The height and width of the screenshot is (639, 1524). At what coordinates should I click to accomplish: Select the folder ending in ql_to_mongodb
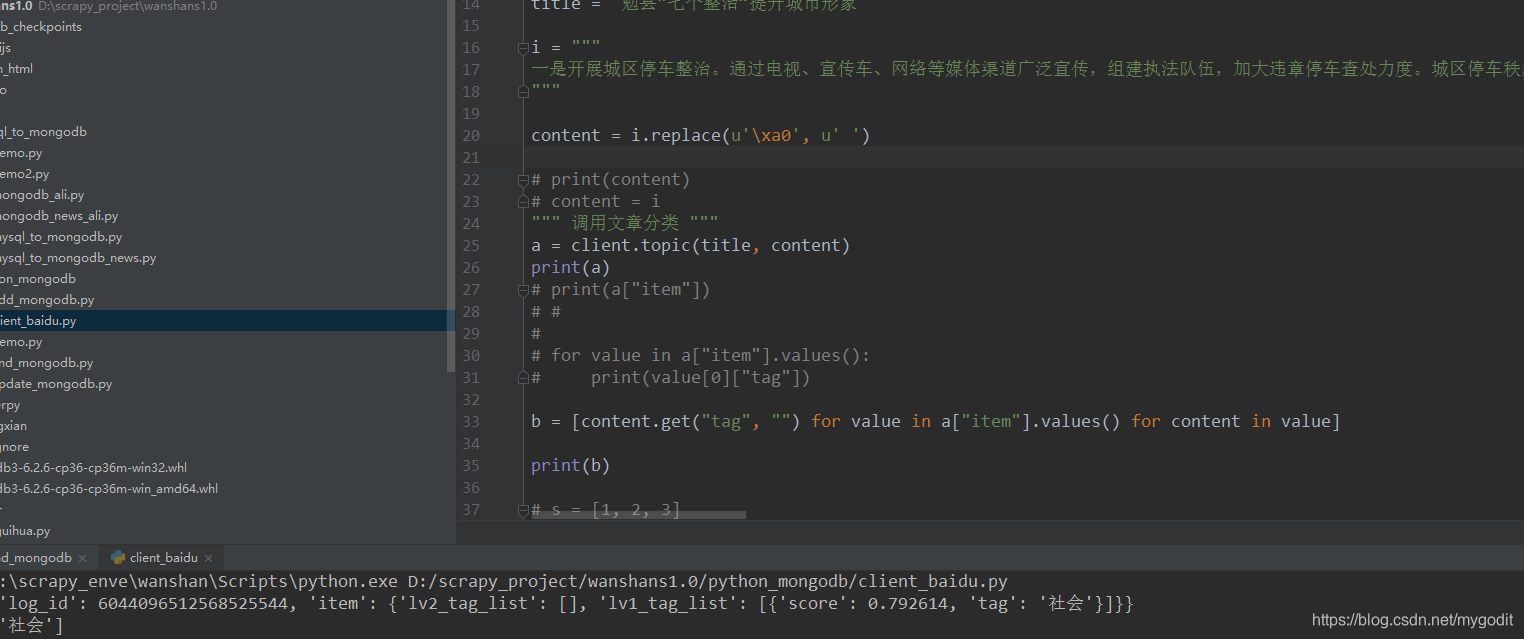coord(43,132)
